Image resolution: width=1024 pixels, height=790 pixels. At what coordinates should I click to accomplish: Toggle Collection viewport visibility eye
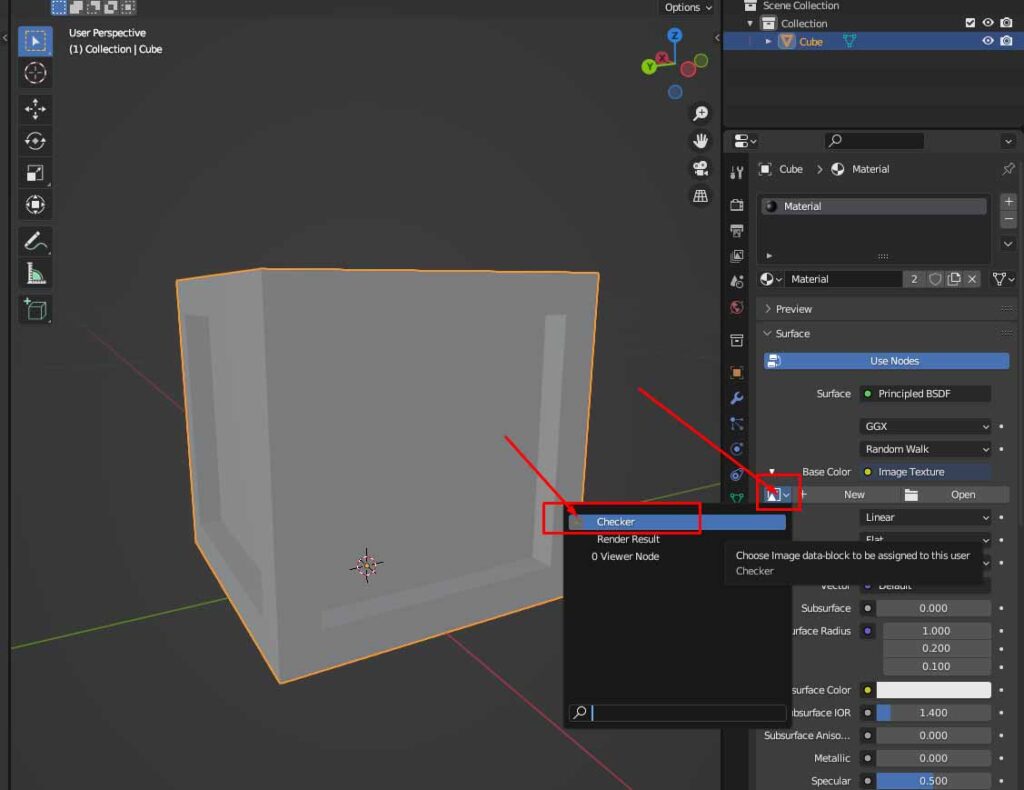tap(988, 23)
